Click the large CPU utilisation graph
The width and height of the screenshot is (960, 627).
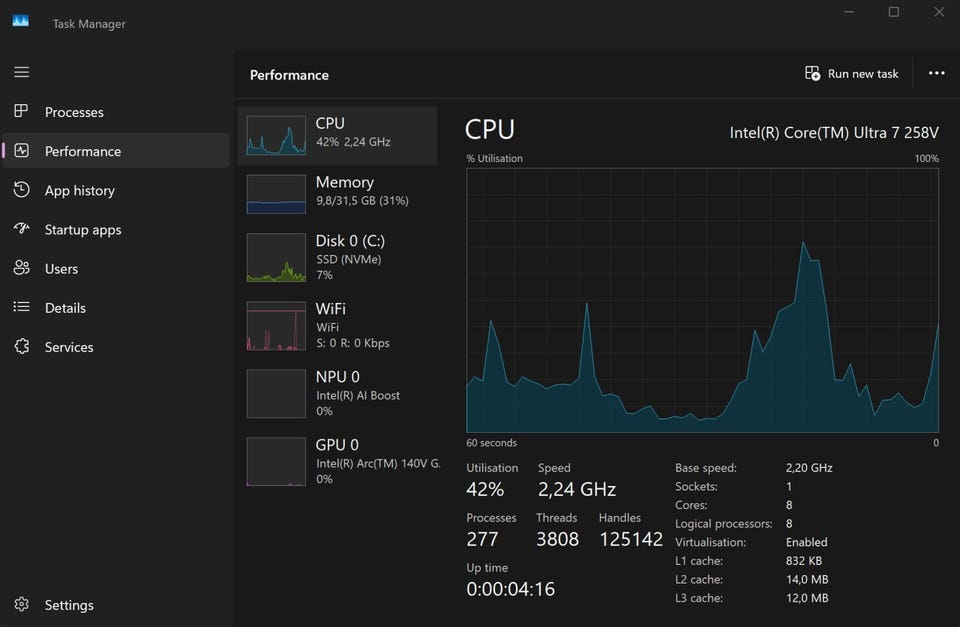702,300
